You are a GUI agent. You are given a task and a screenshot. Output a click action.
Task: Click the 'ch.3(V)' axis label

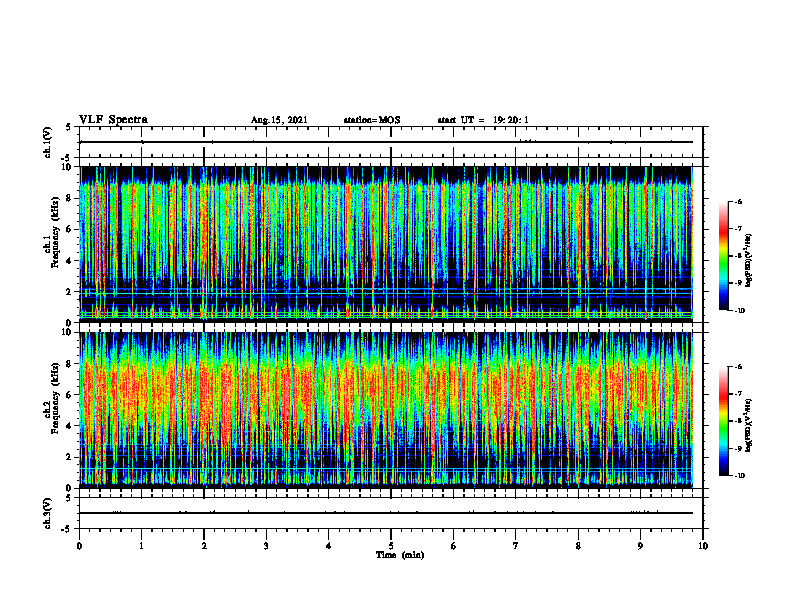(x=48, y=514)
